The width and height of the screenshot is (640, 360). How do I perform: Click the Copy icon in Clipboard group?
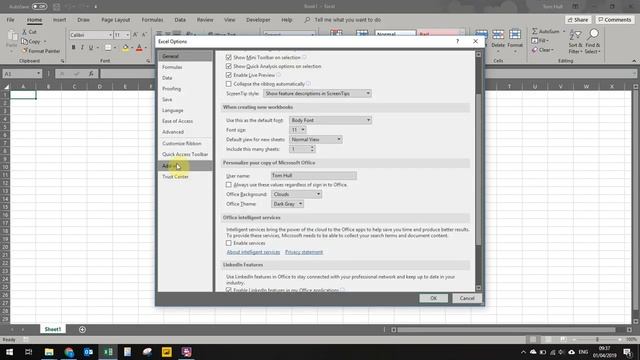point(24,41)
